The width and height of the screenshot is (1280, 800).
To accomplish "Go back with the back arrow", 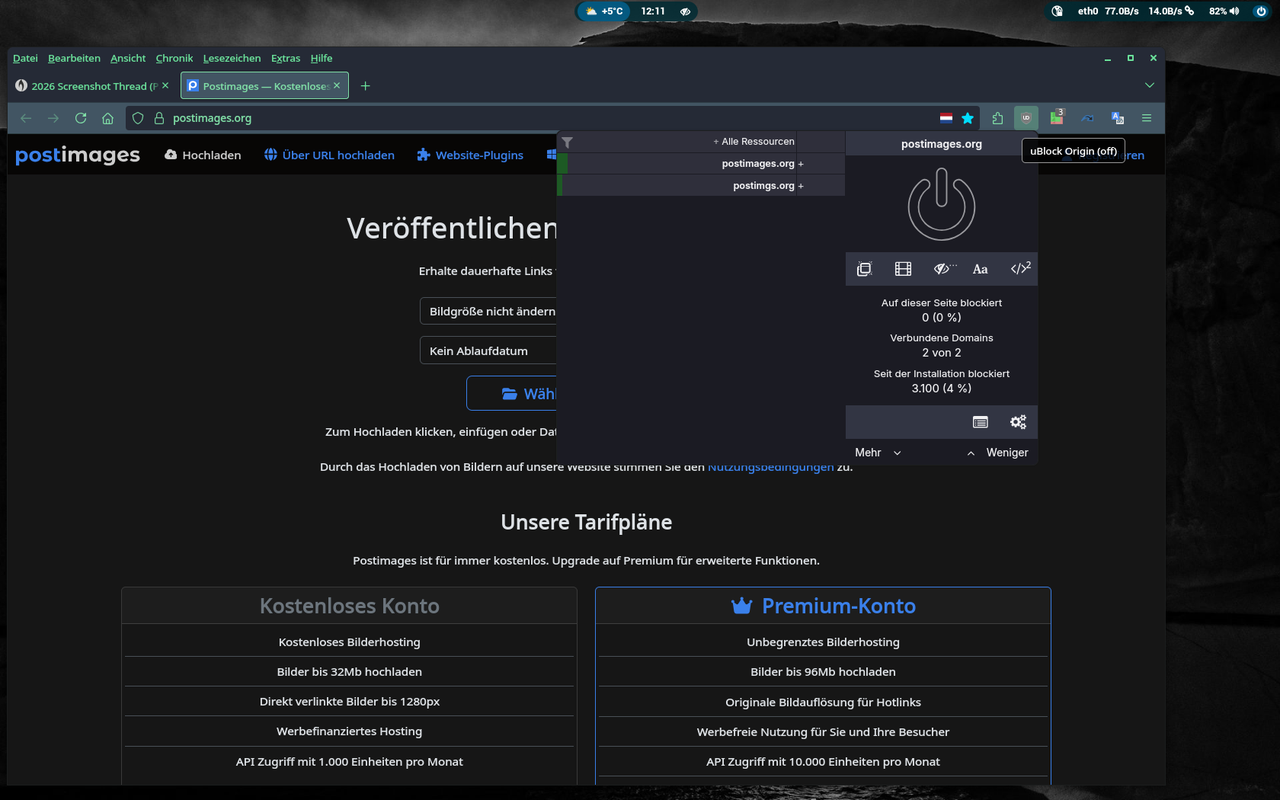I will pyautogui.click(x=26, y=118).
